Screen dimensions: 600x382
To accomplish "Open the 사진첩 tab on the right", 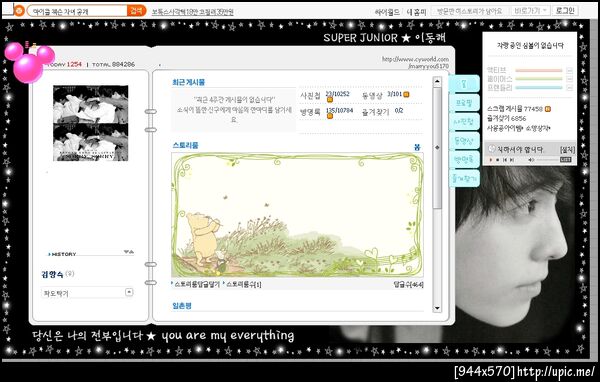I will [x=464, y=121].
